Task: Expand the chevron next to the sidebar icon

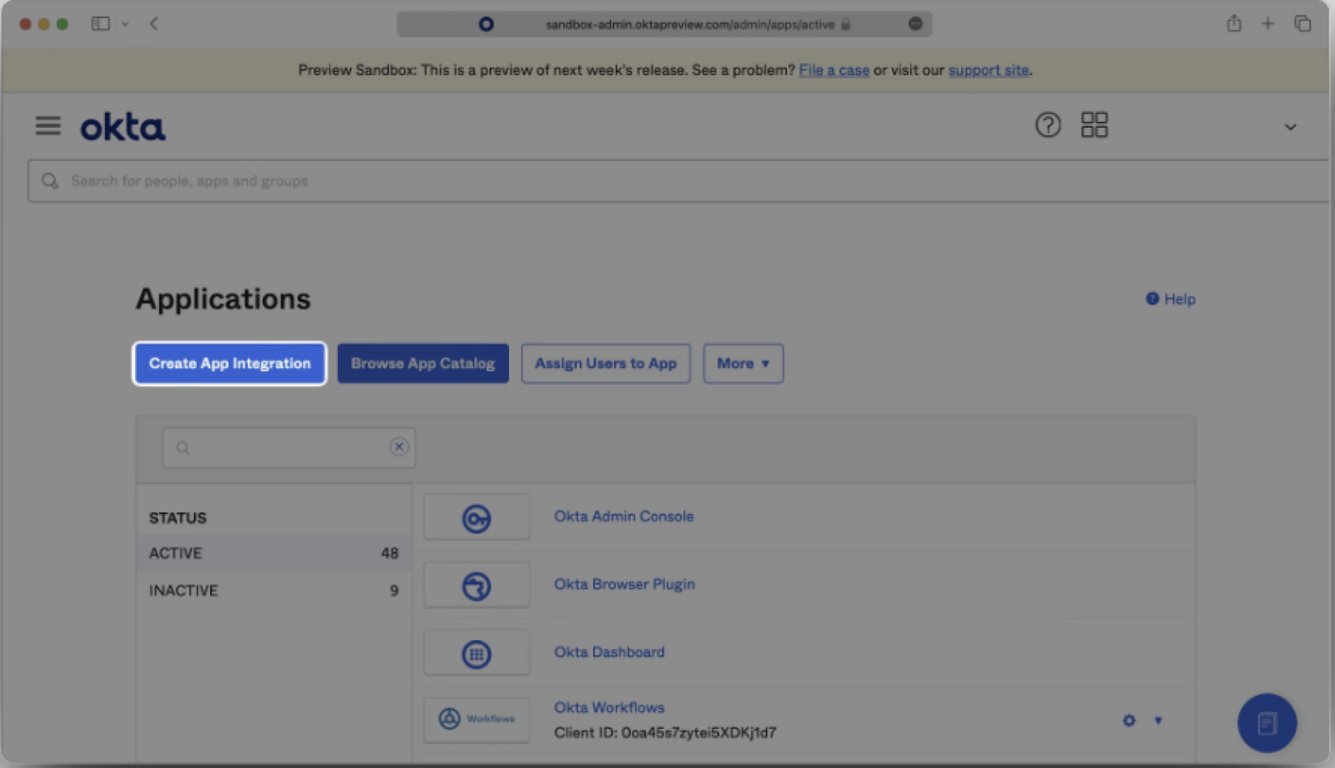Action: pos(125,24)
